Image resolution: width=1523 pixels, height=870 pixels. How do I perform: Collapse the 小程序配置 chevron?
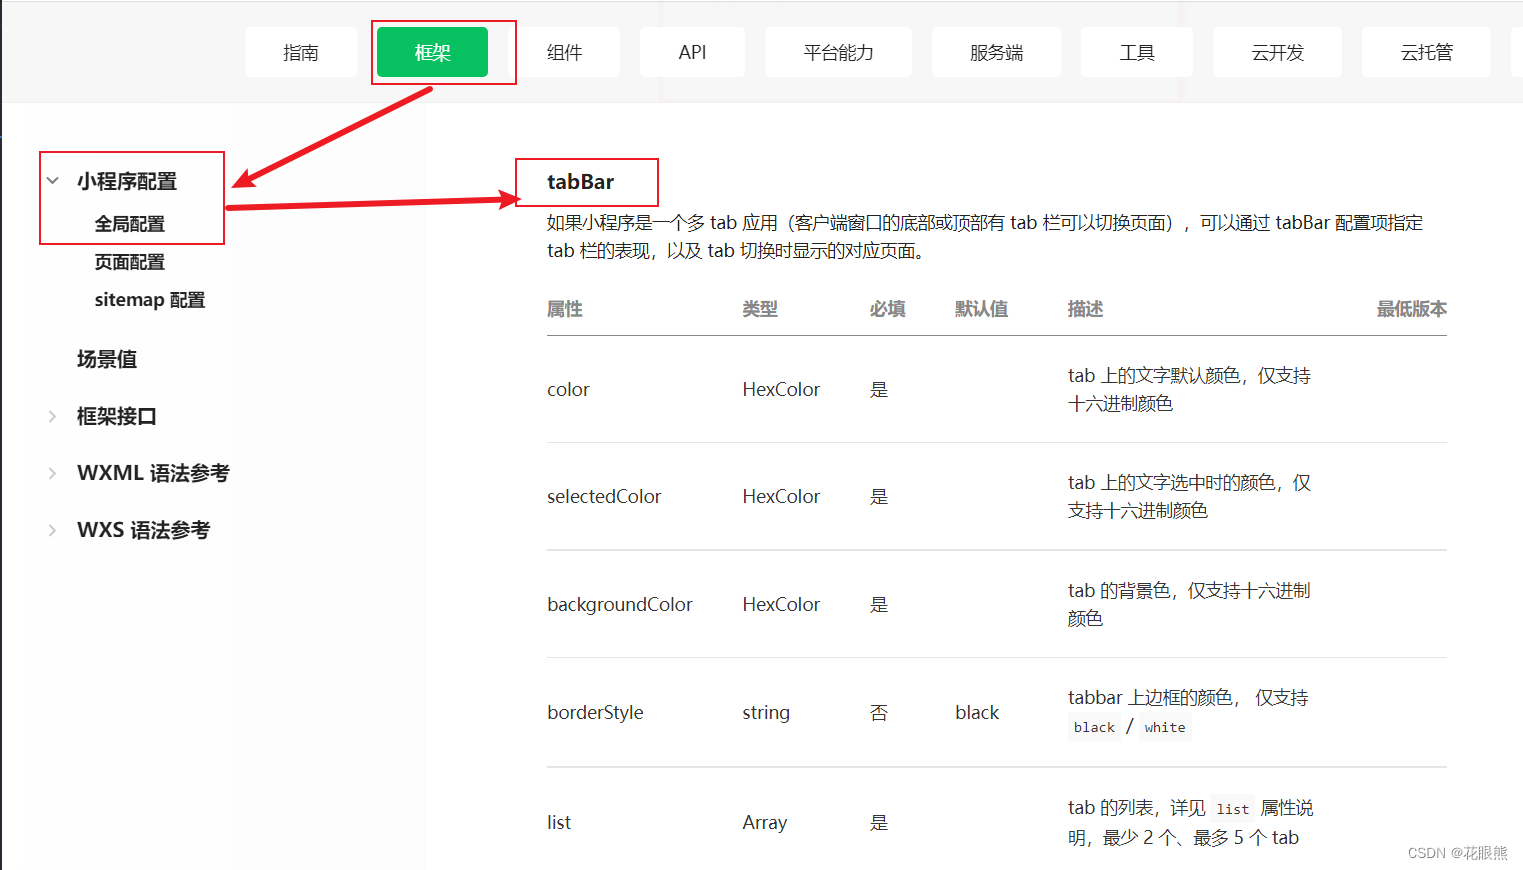[x=53, y=181]
